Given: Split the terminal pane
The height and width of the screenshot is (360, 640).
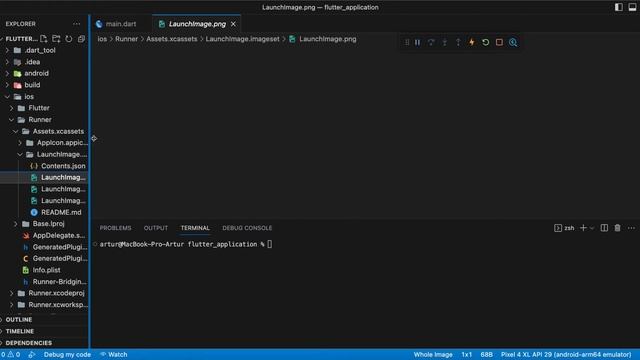Looking at the screenshot, I should coord(604,228).
